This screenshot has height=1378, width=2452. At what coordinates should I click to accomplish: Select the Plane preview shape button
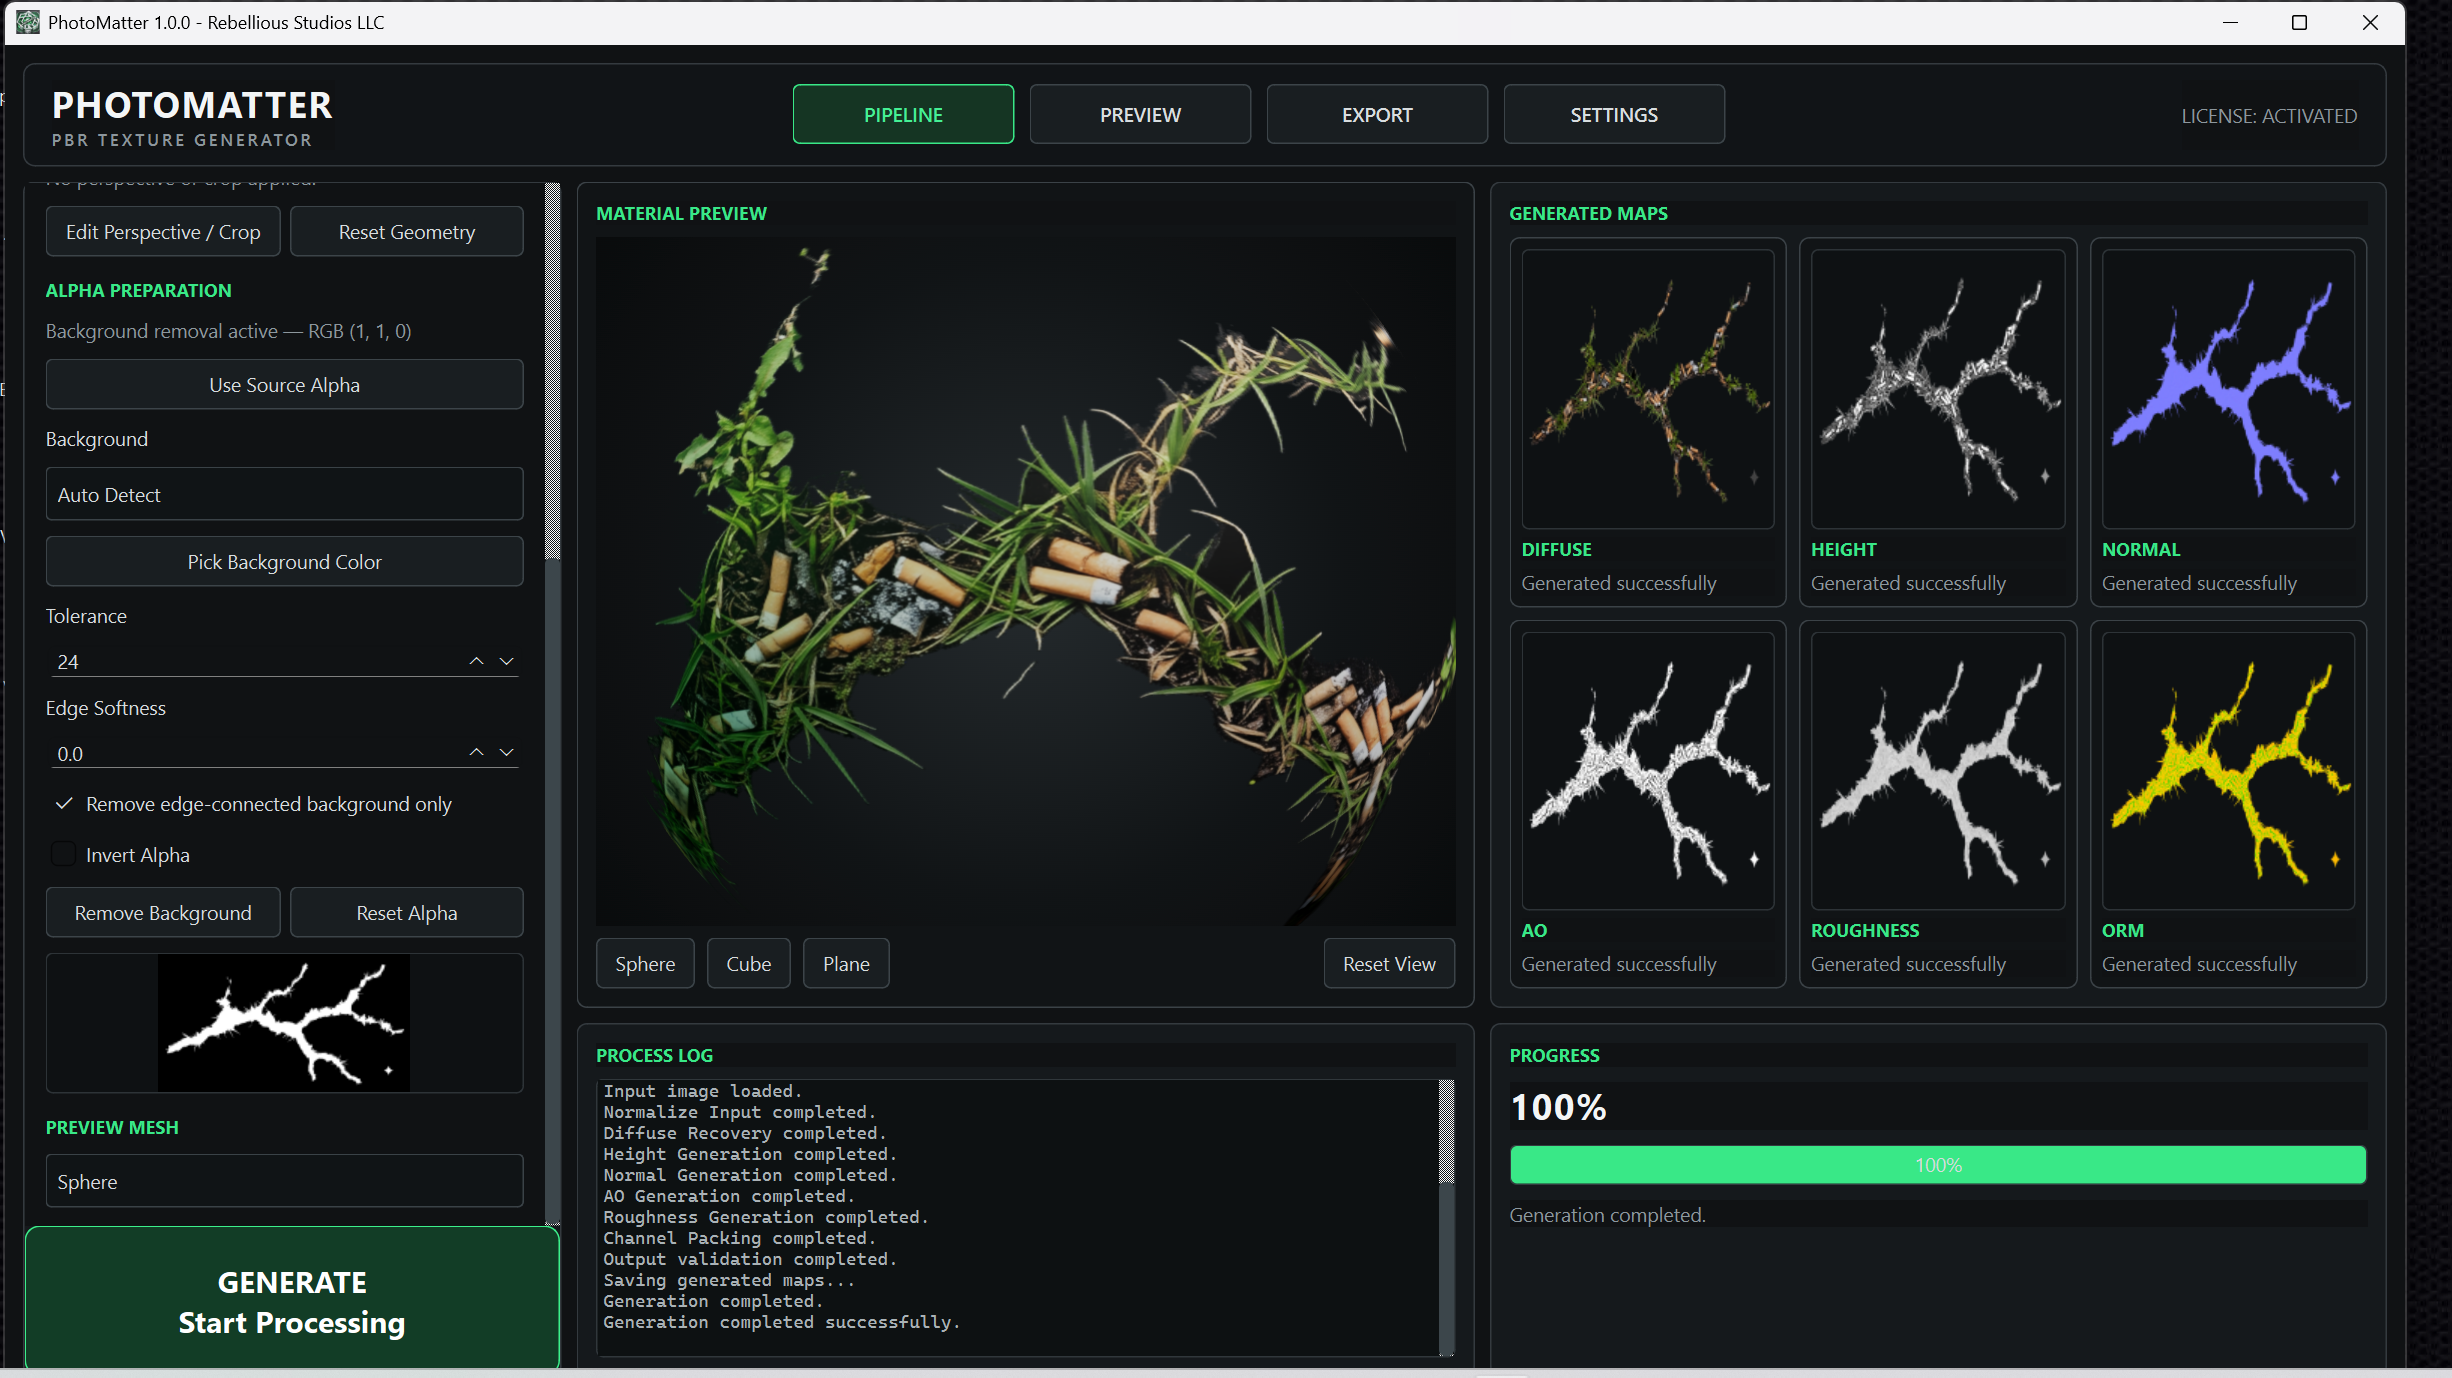[846, 964]
